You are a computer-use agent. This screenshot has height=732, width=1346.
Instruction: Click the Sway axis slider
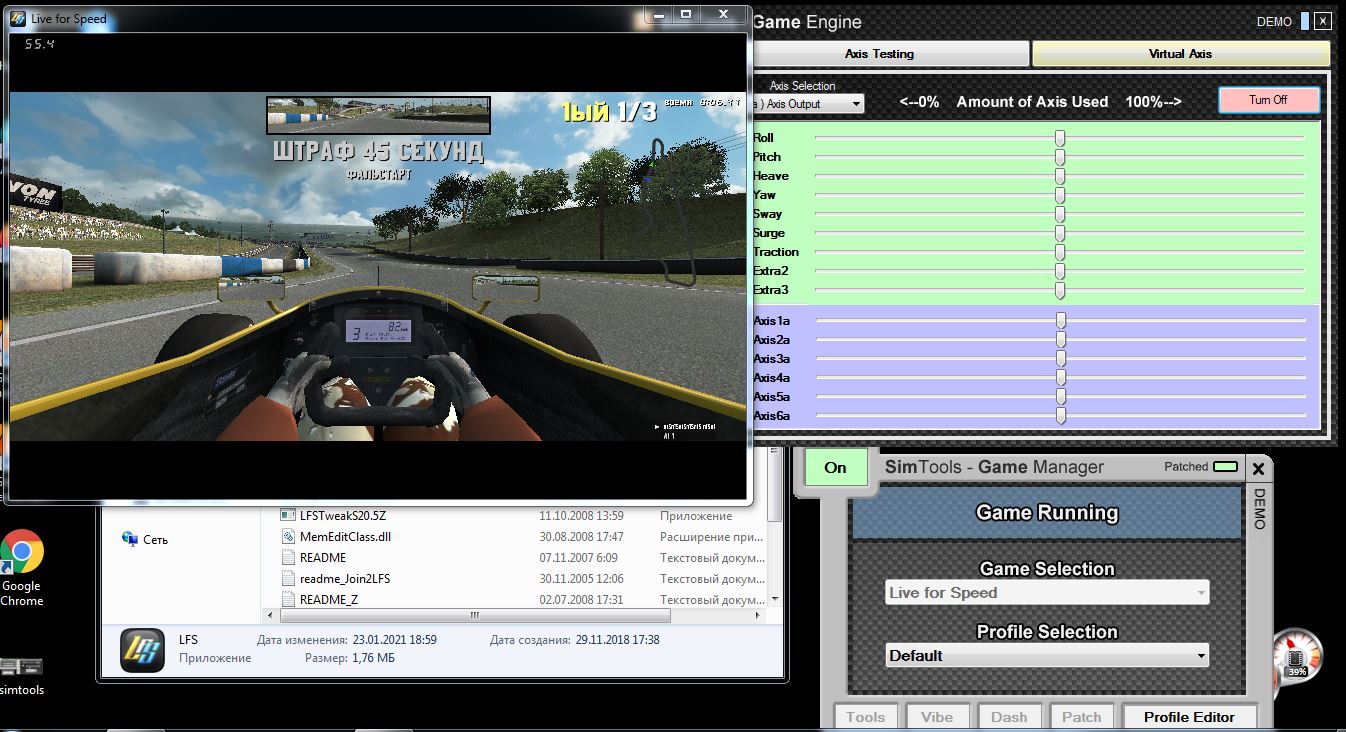pos(1060,214)
